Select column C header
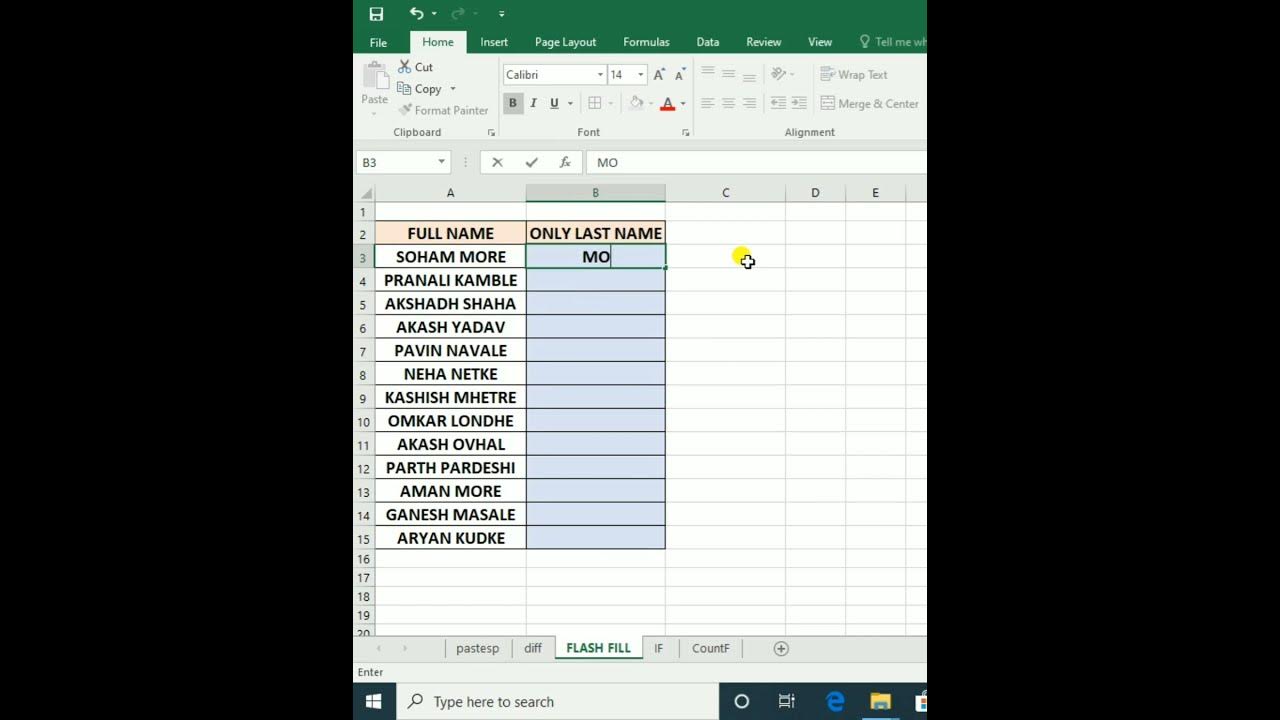 tap(725, 193)
